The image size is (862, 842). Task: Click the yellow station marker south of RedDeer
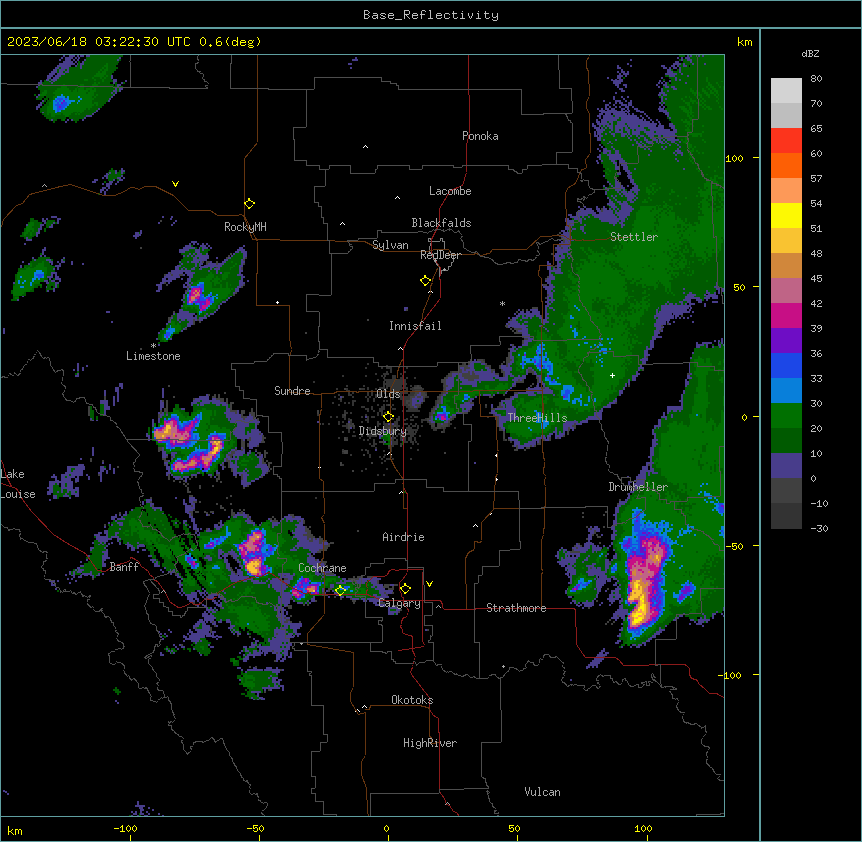(x=425, y=281)
